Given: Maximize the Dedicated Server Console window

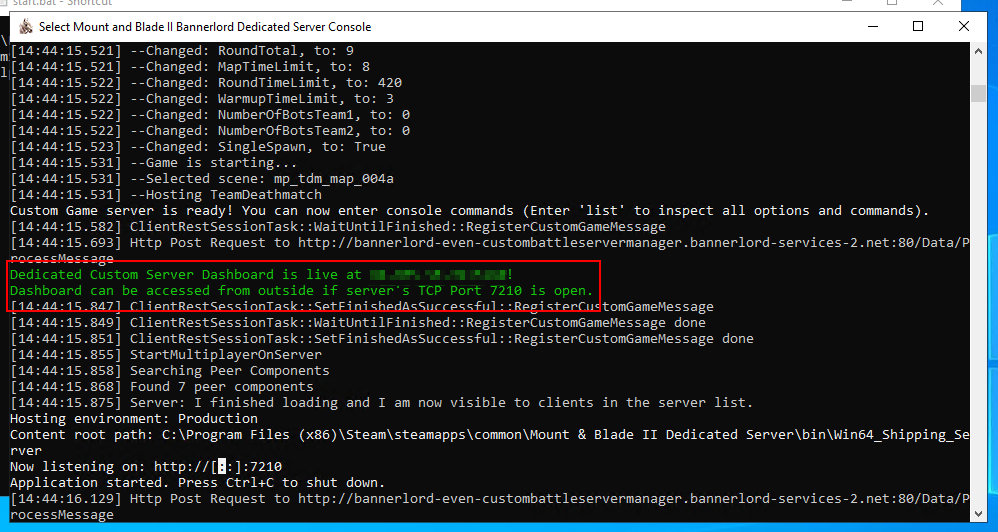Looking at the screenshot, I should coord(917,26).
